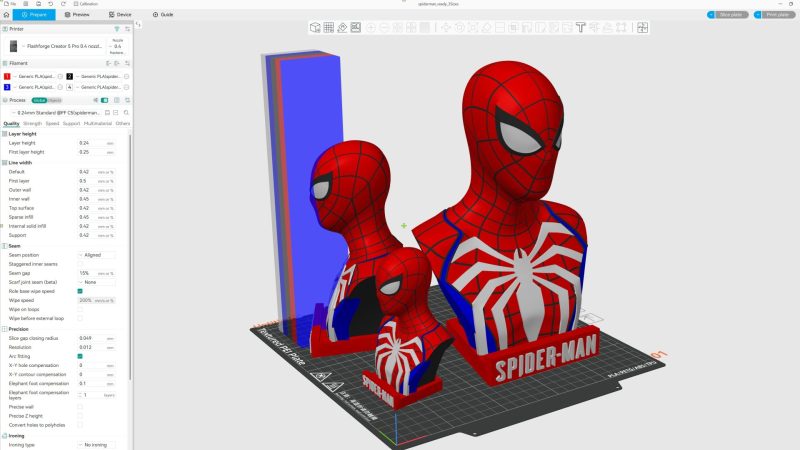Edit filament 1 preset icon
This screenshot has width=800, height=450.
(x=60, y=77)
